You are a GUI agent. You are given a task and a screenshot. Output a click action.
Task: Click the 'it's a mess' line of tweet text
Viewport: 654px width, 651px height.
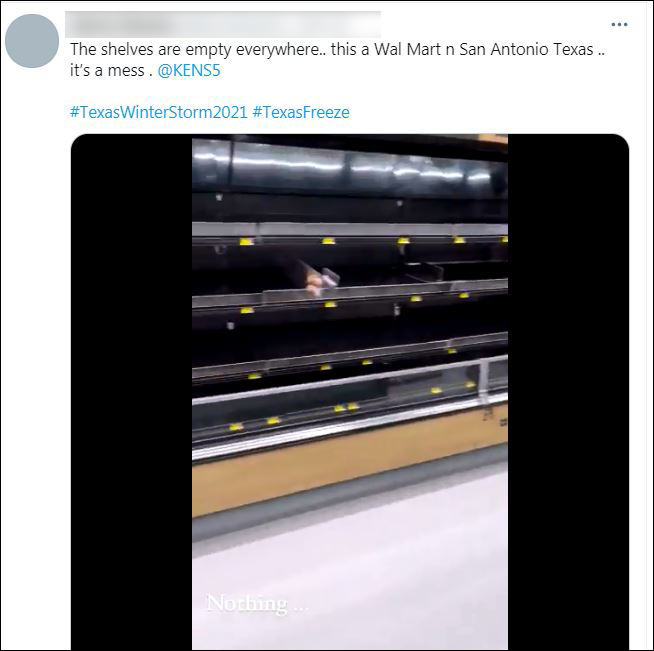[107, 70]
